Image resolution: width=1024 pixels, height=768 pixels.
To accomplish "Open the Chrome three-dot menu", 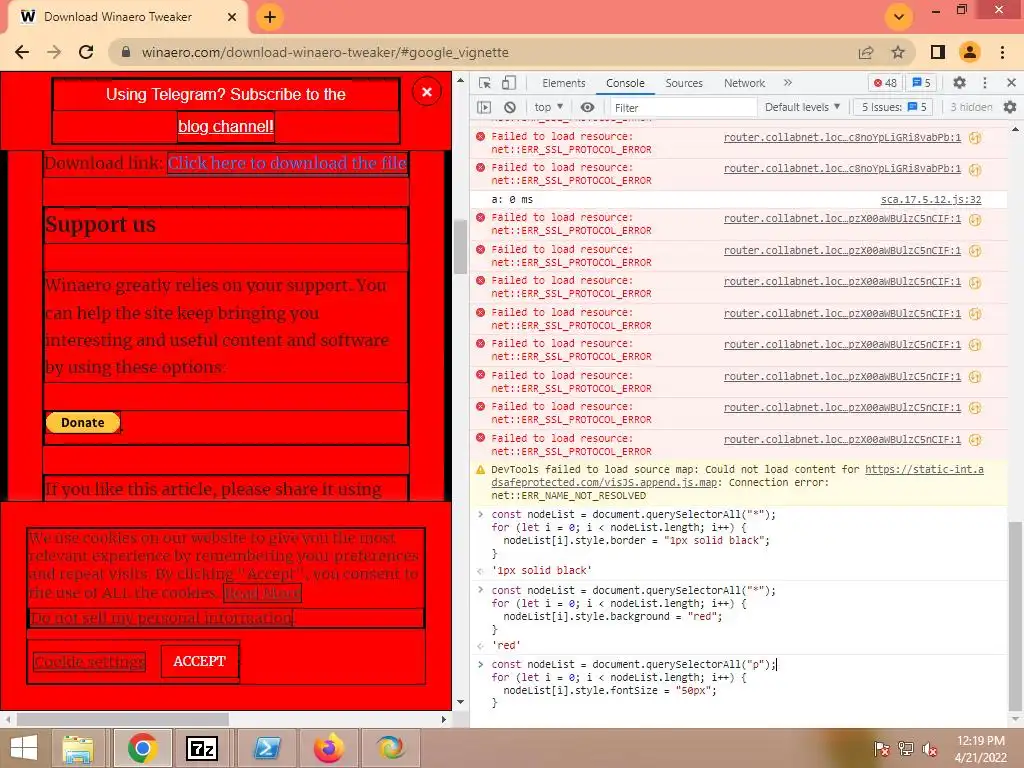I will [x=1002, y=52].
